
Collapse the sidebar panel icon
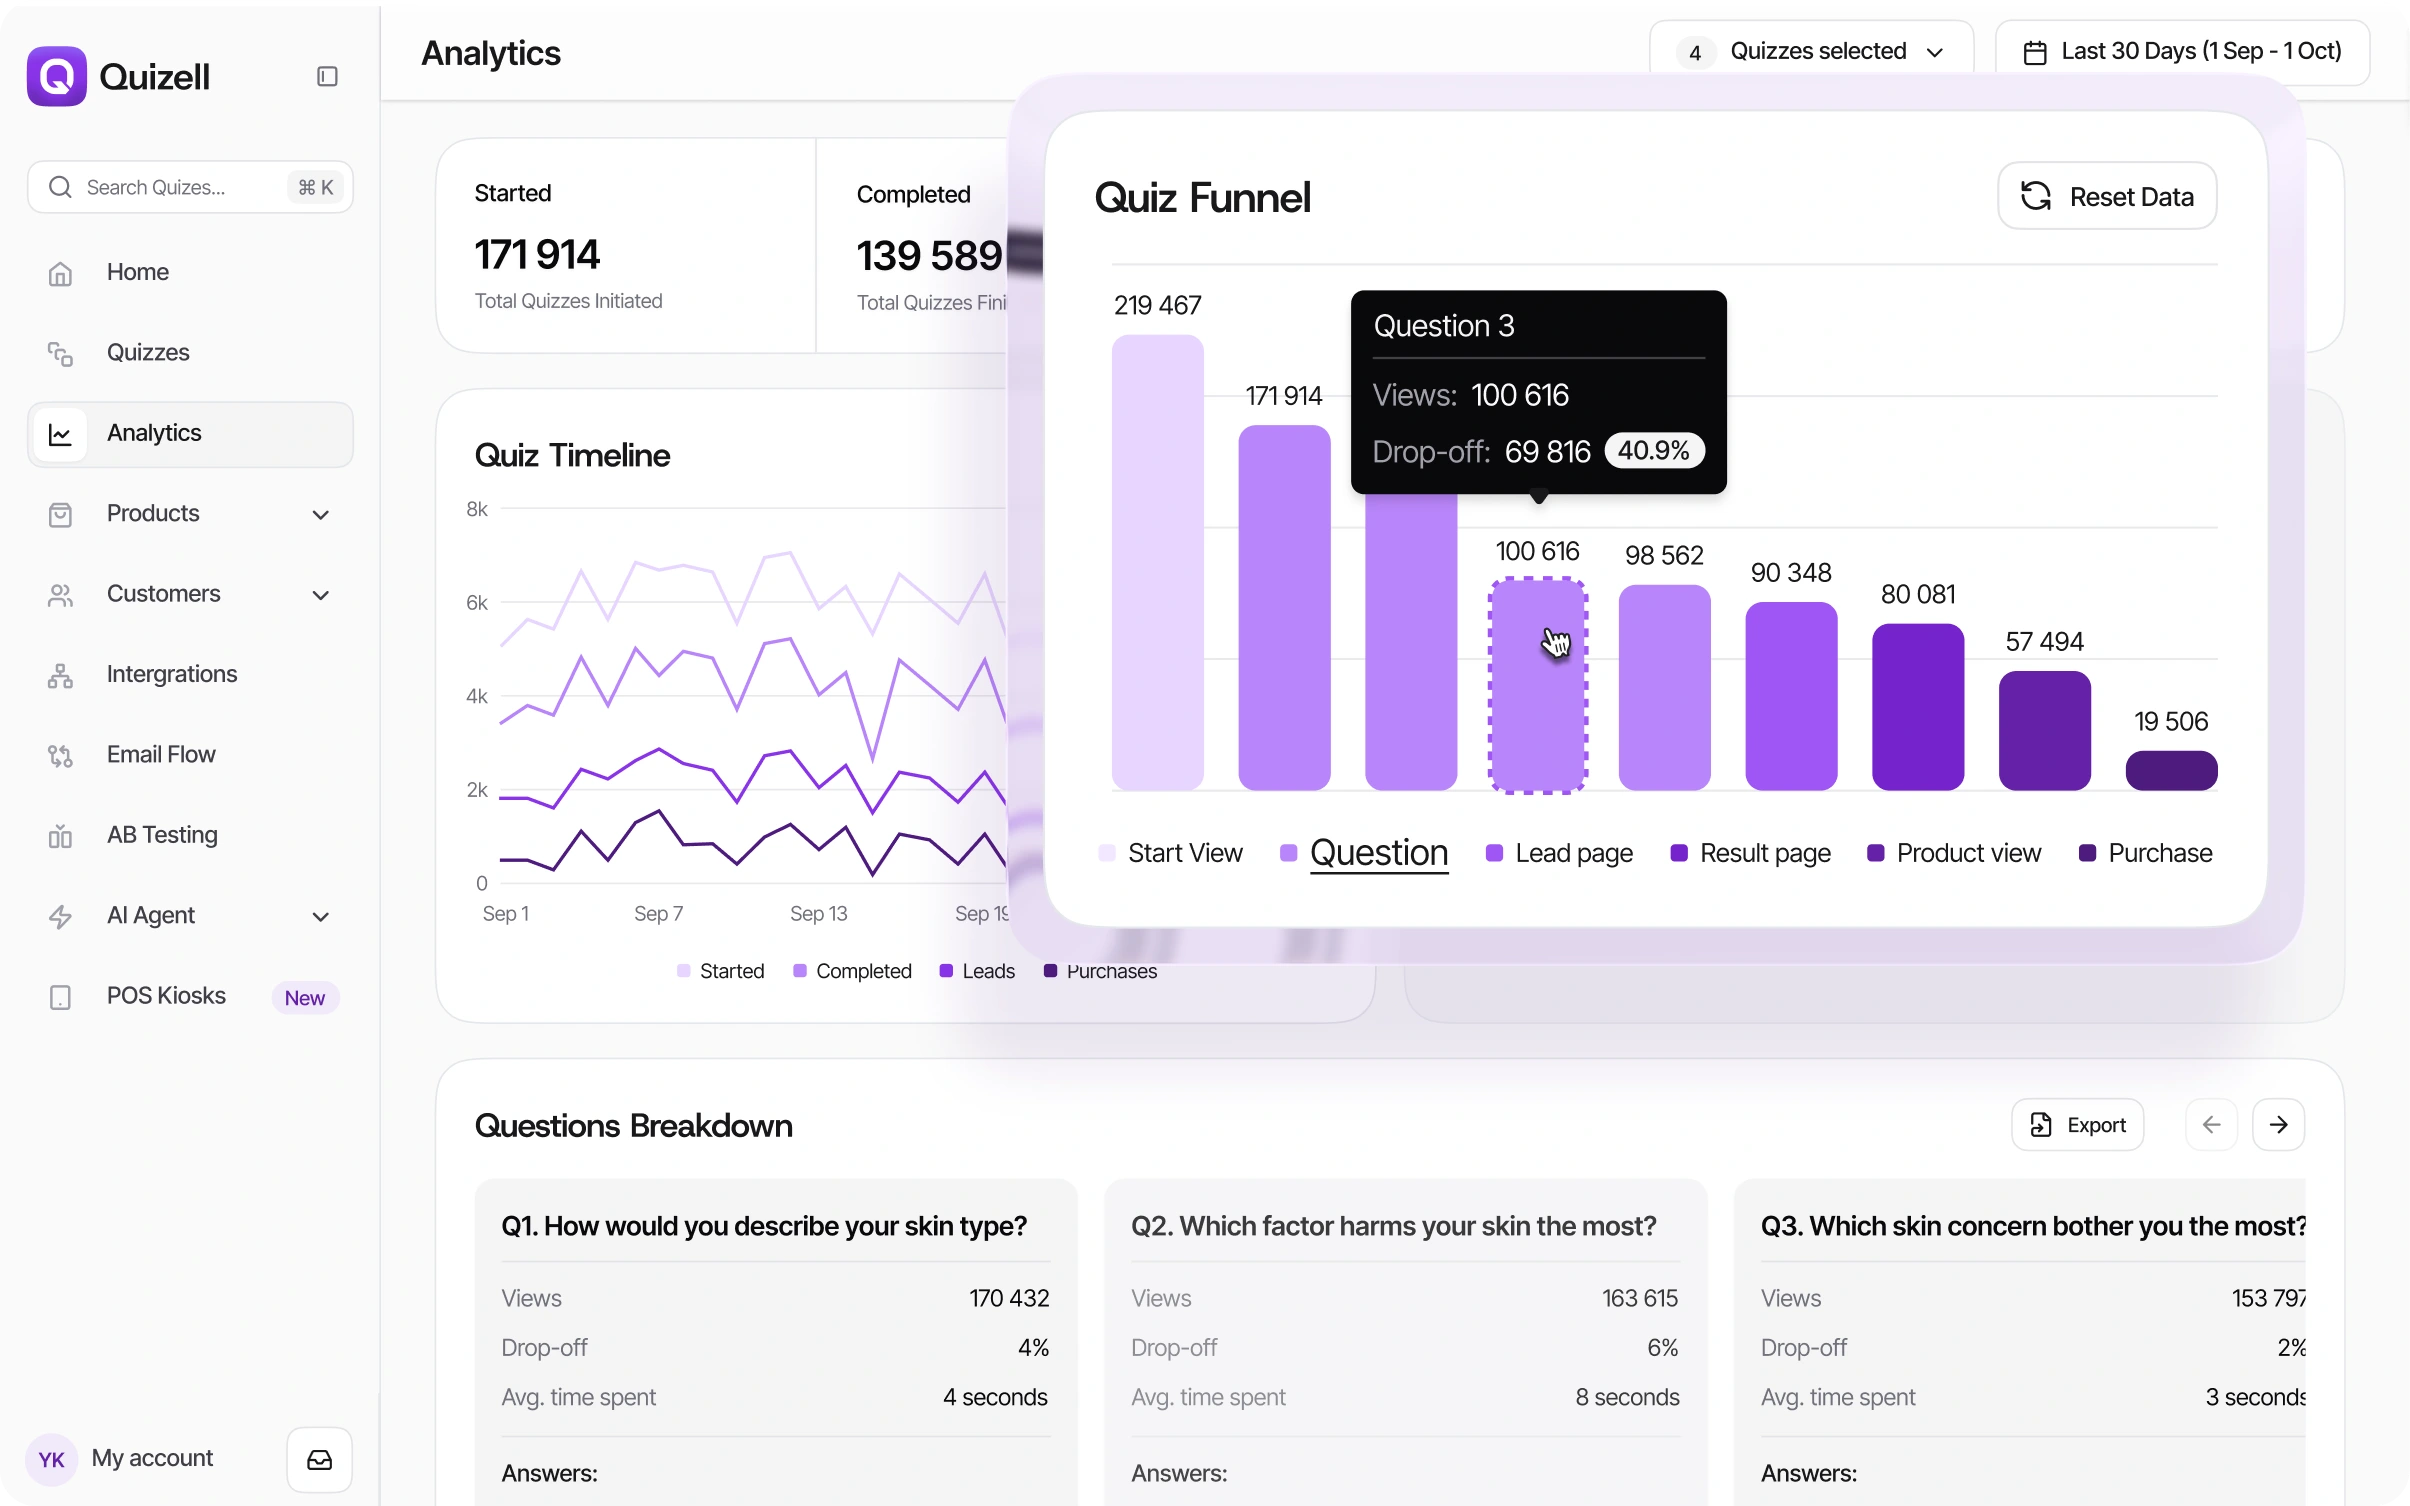327,77
